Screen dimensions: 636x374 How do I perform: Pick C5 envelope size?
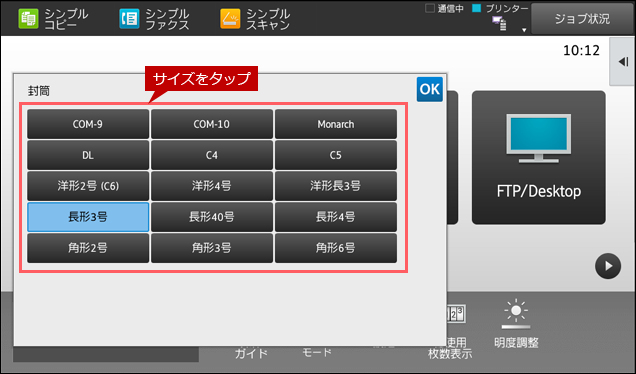pyautogui.click(x=336, y=155)
